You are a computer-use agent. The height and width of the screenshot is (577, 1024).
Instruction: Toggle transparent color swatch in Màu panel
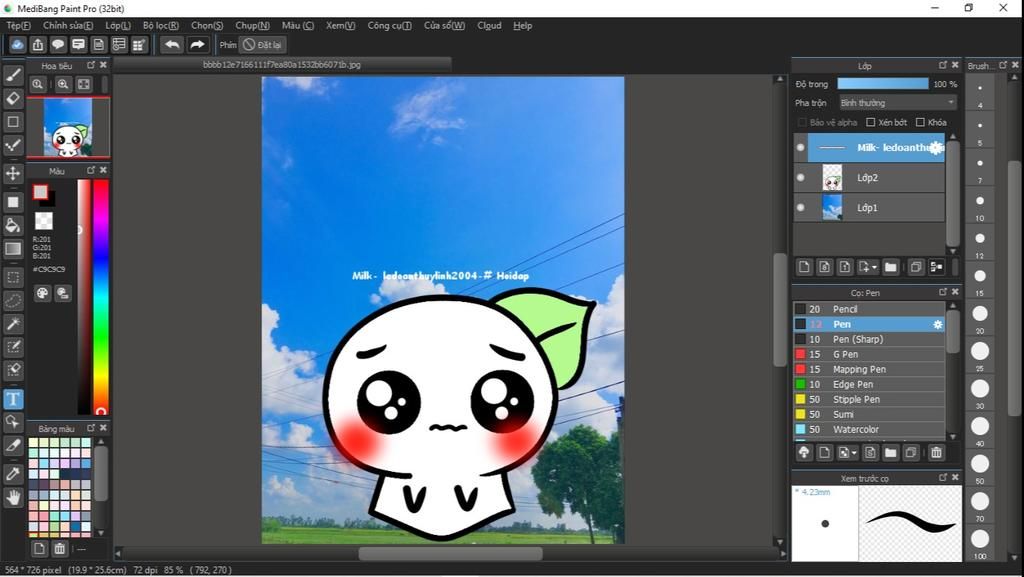coord(44,221)
